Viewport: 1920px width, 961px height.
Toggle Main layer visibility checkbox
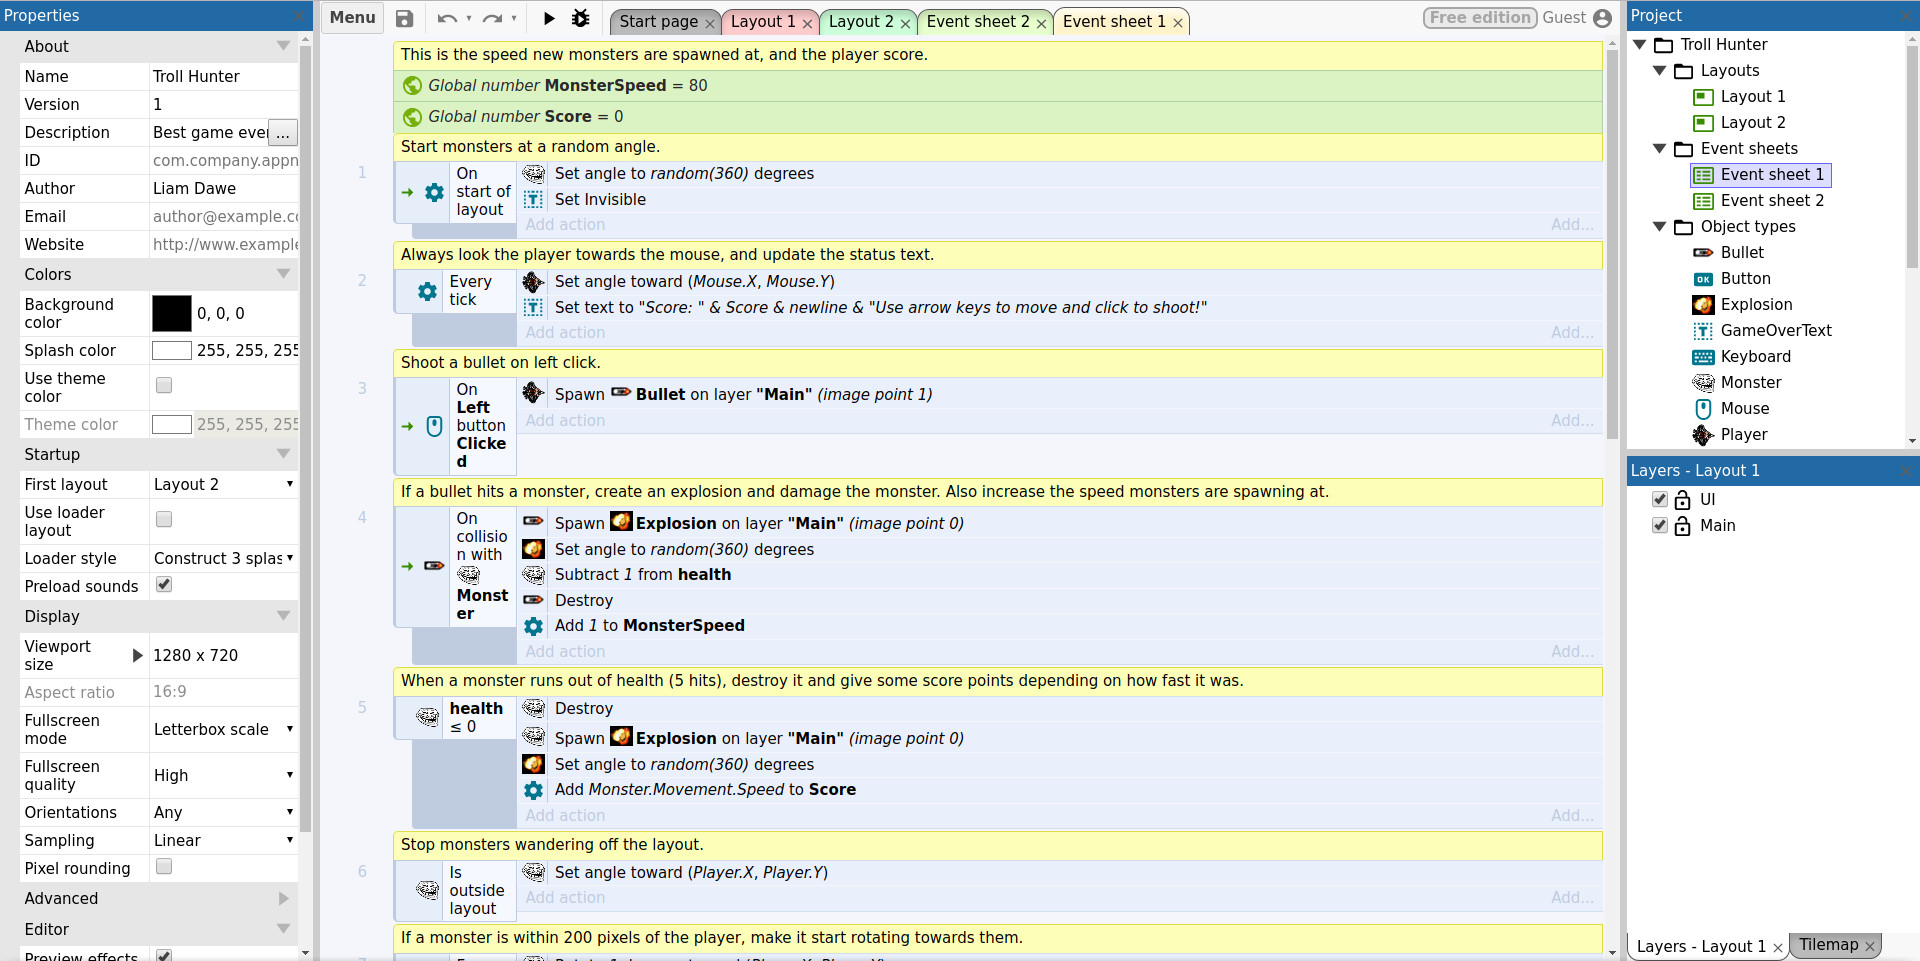(1660, 525)
